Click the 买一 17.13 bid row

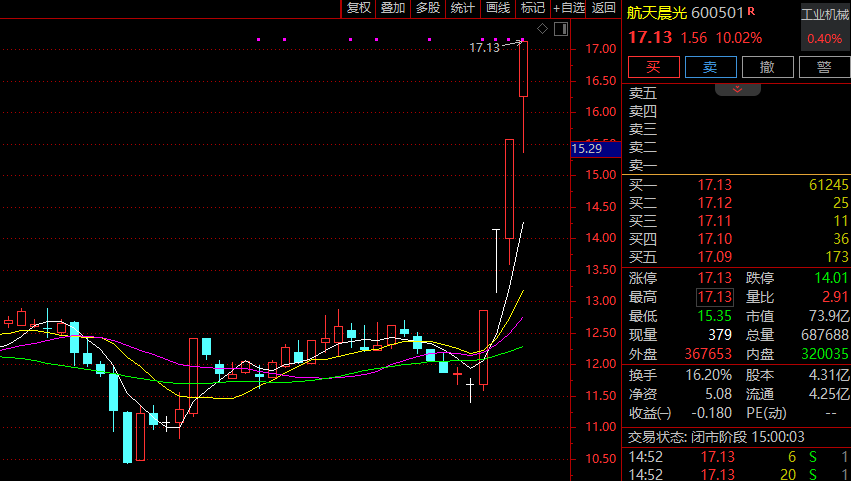[x=737, y=185]
